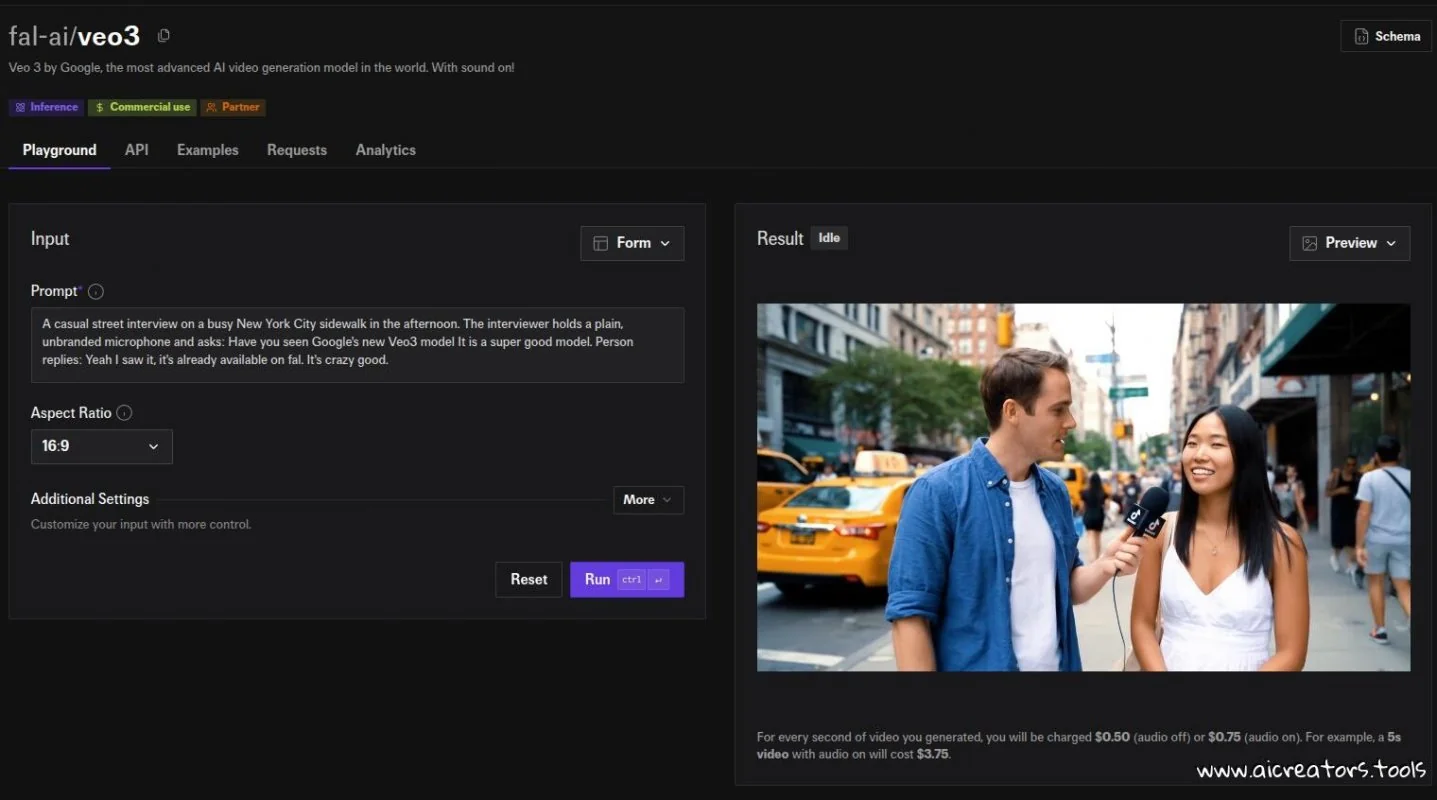Image resolution: width=1437 pixels, height=800 pixels.
Task: Click the Run button
Action: pos(627,579)
